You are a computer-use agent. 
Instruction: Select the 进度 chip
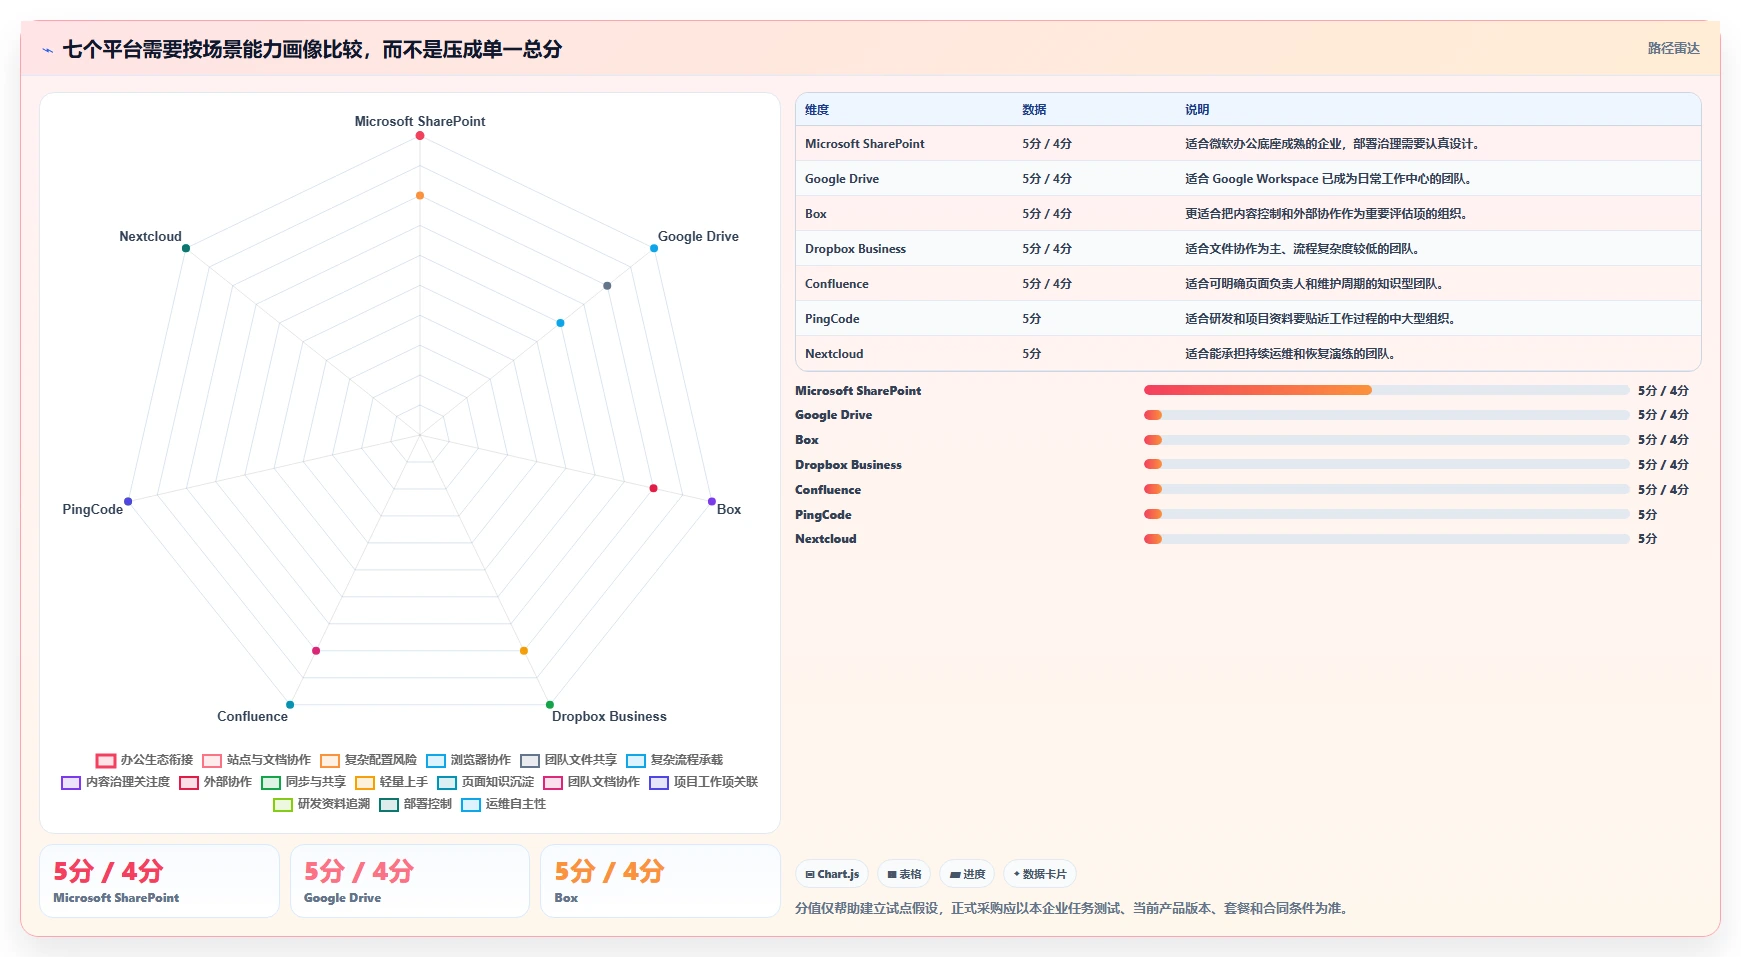point(967,874)
